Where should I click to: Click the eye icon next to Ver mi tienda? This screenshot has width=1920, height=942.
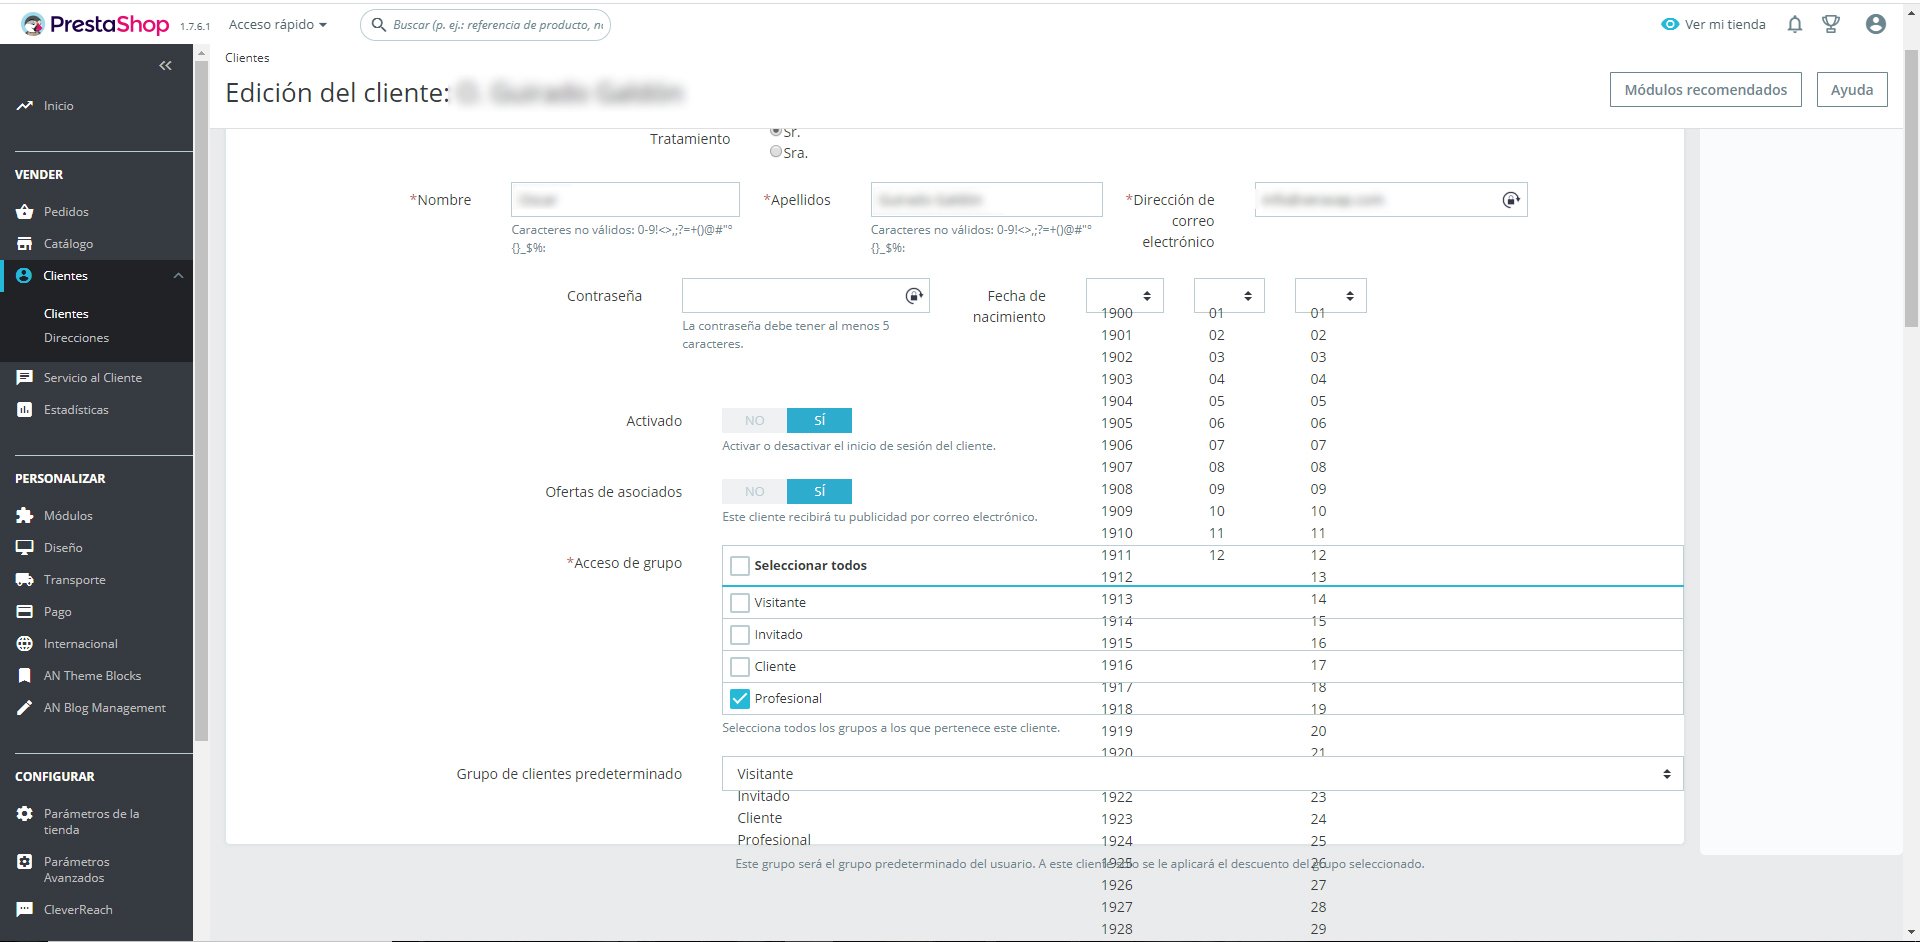pos(1669,24)
